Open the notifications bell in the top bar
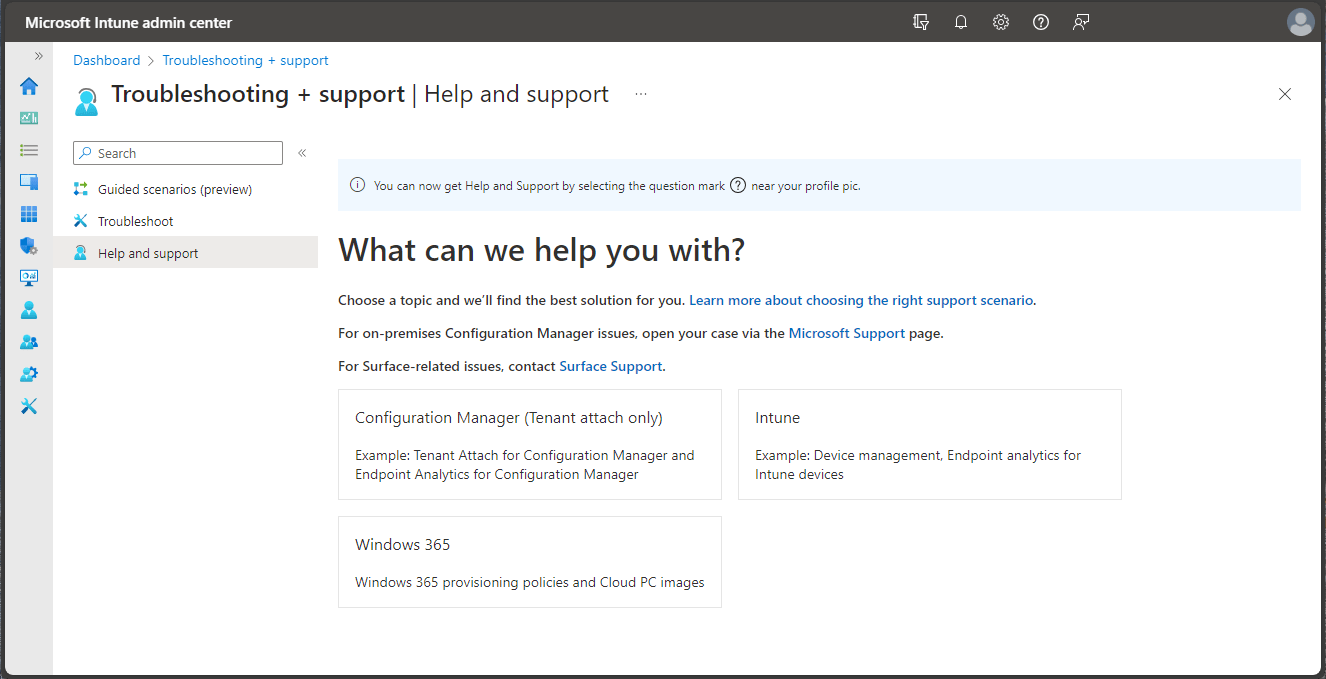This screenshot has height=679, width=1326. pyautogui.click(x=961, y=21)
